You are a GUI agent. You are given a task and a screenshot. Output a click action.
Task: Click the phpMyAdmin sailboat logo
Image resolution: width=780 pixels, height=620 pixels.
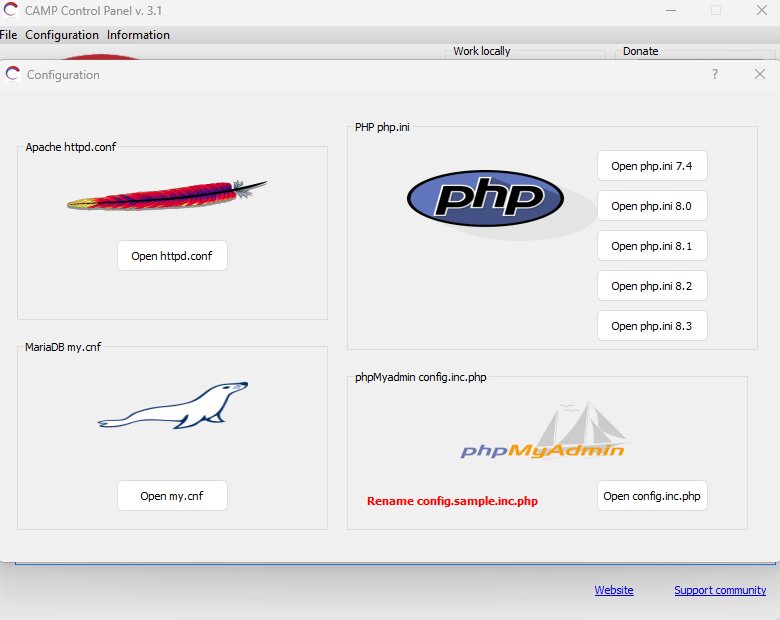point(545,434)
